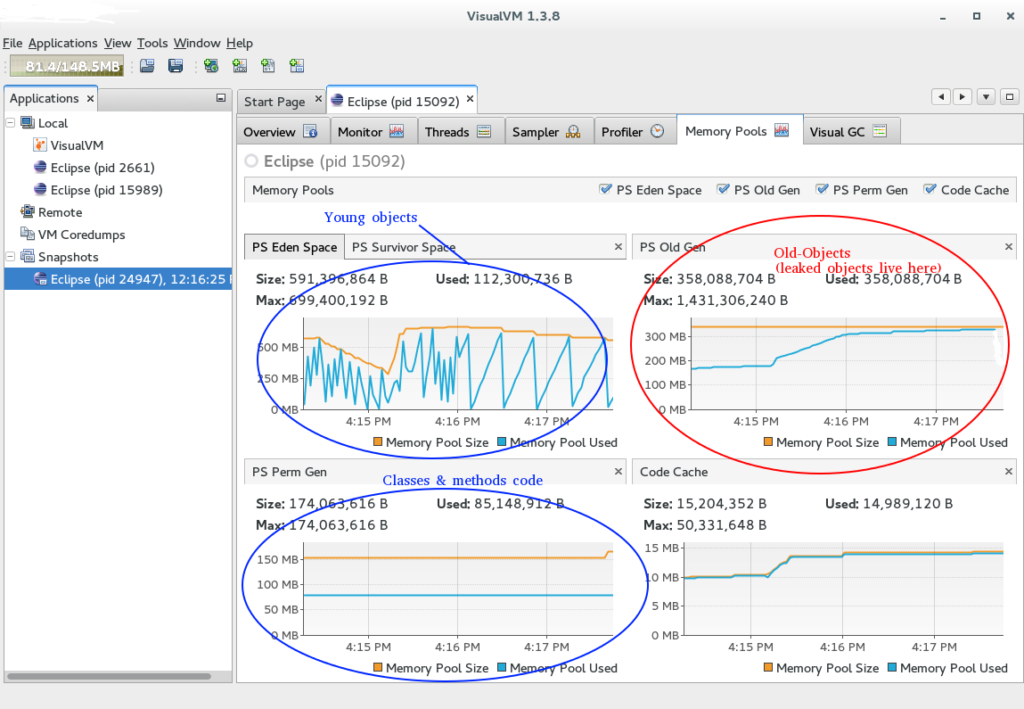Switch to PS Survivor Space view

[404, 246]
